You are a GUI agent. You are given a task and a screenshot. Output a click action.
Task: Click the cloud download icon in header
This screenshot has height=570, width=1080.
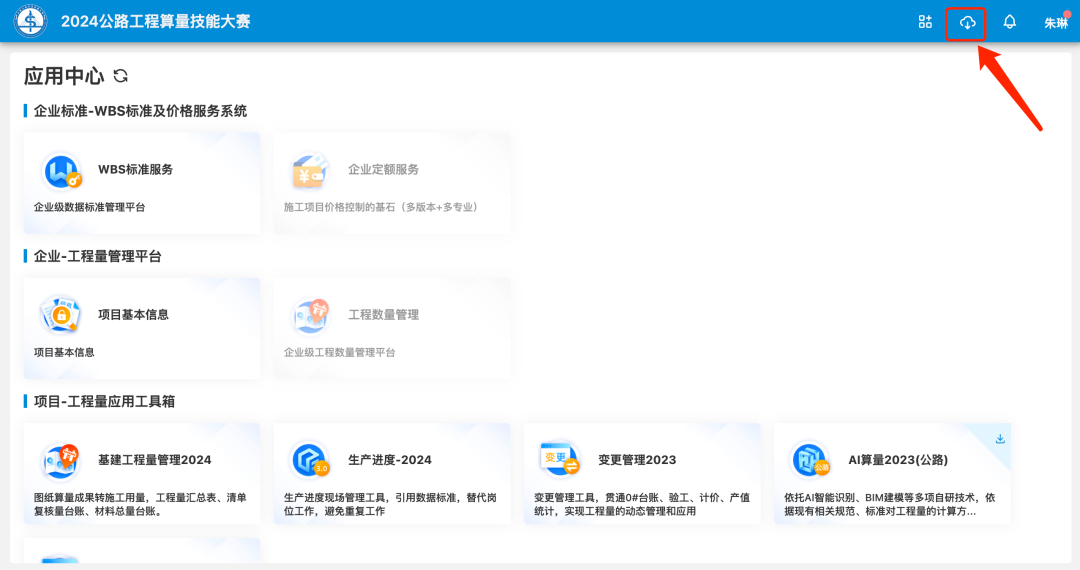[967, 23]
